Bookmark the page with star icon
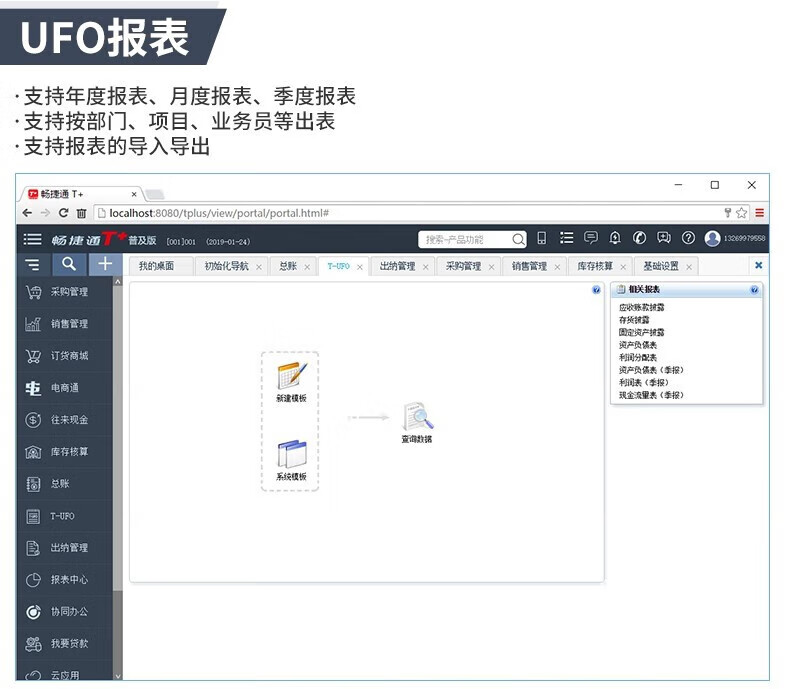The width and height of the screenshot is (790, 689). pos(741,213)
